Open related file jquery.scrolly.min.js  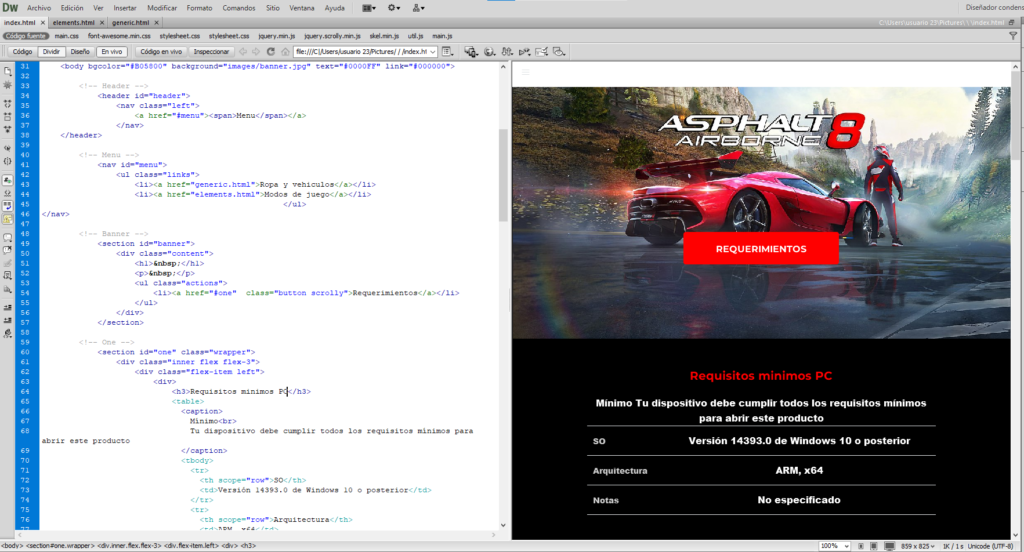[332, 37]
